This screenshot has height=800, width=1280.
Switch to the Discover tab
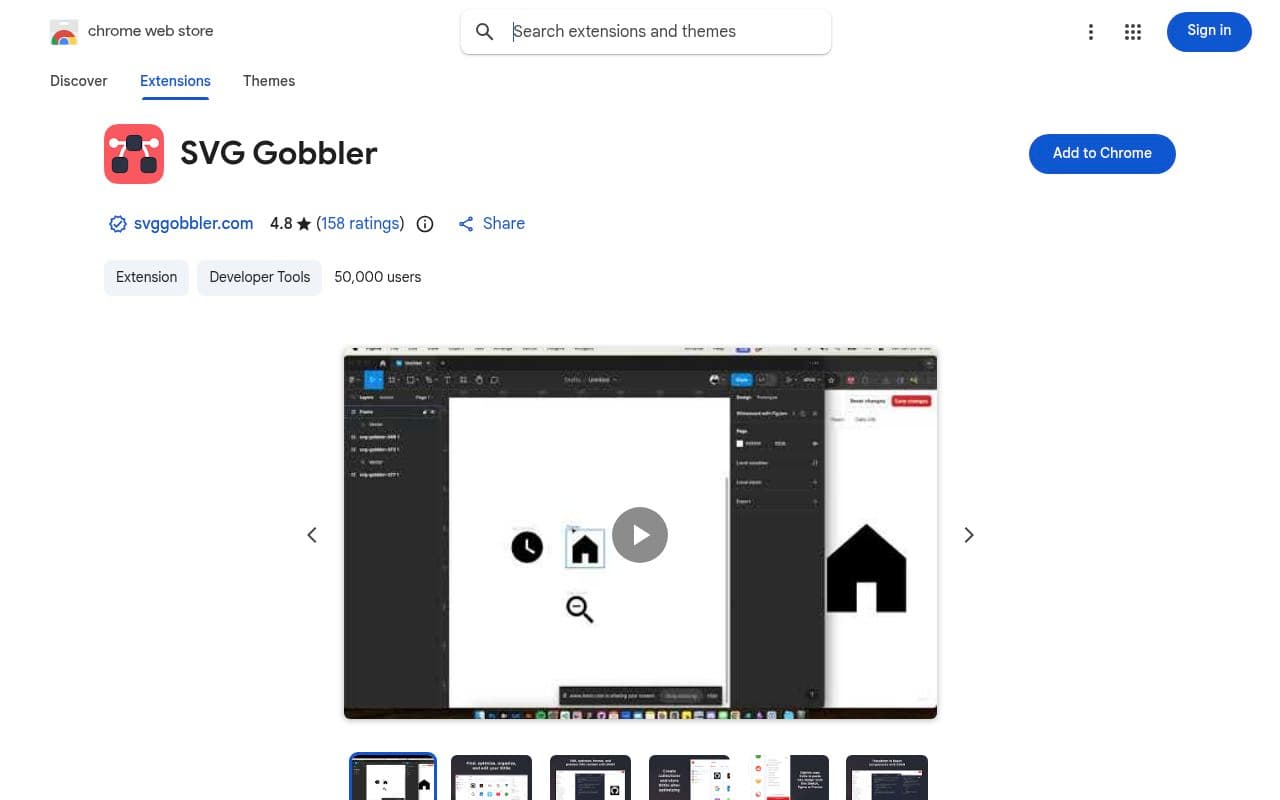coord(78,81)
